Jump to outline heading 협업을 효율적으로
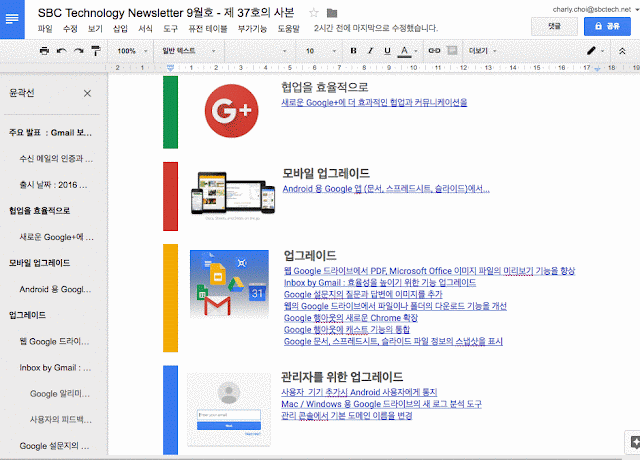This screenshot has height=460, width=640. pyautogui.click(x=39, y=211)
